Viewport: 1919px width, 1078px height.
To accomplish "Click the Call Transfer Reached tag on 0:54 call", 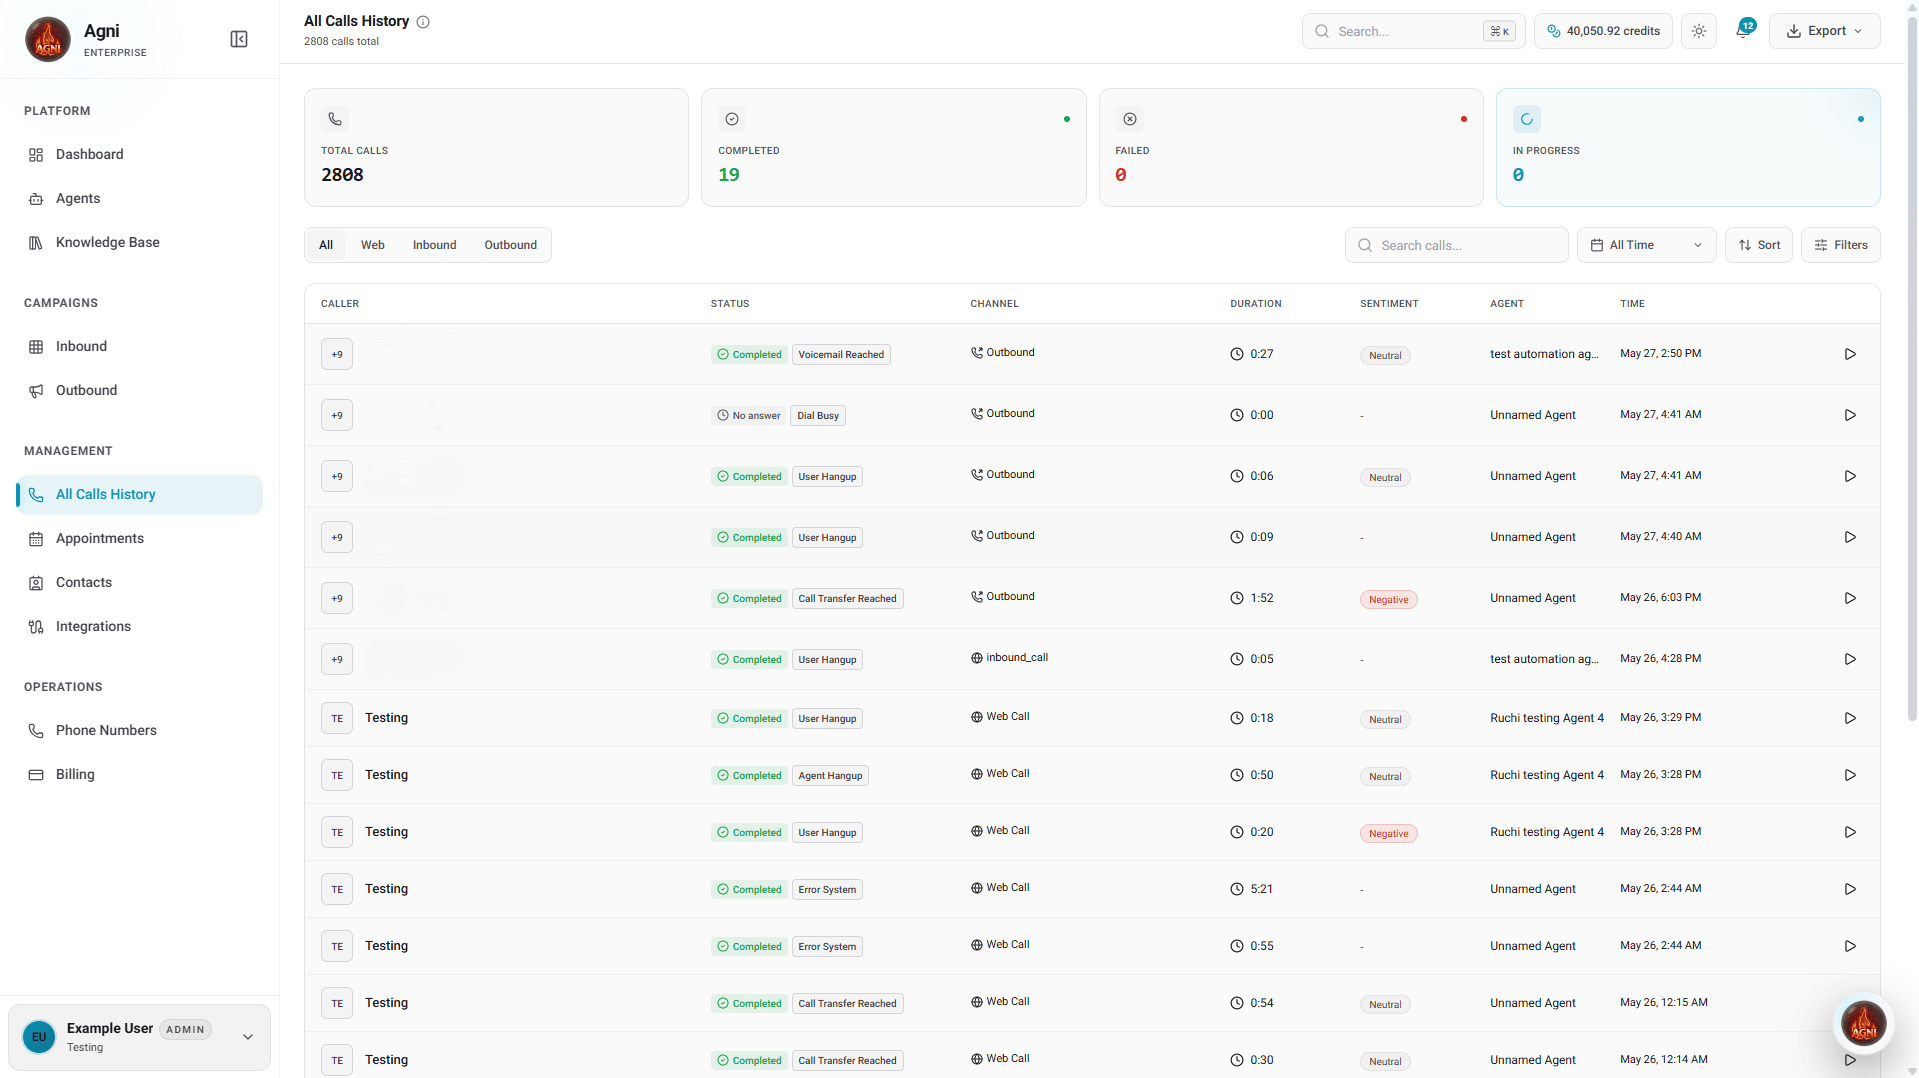I will 848,1004.
